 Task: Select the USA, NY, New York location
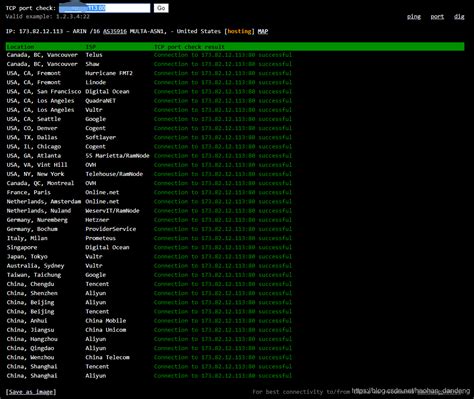[35, 174]
